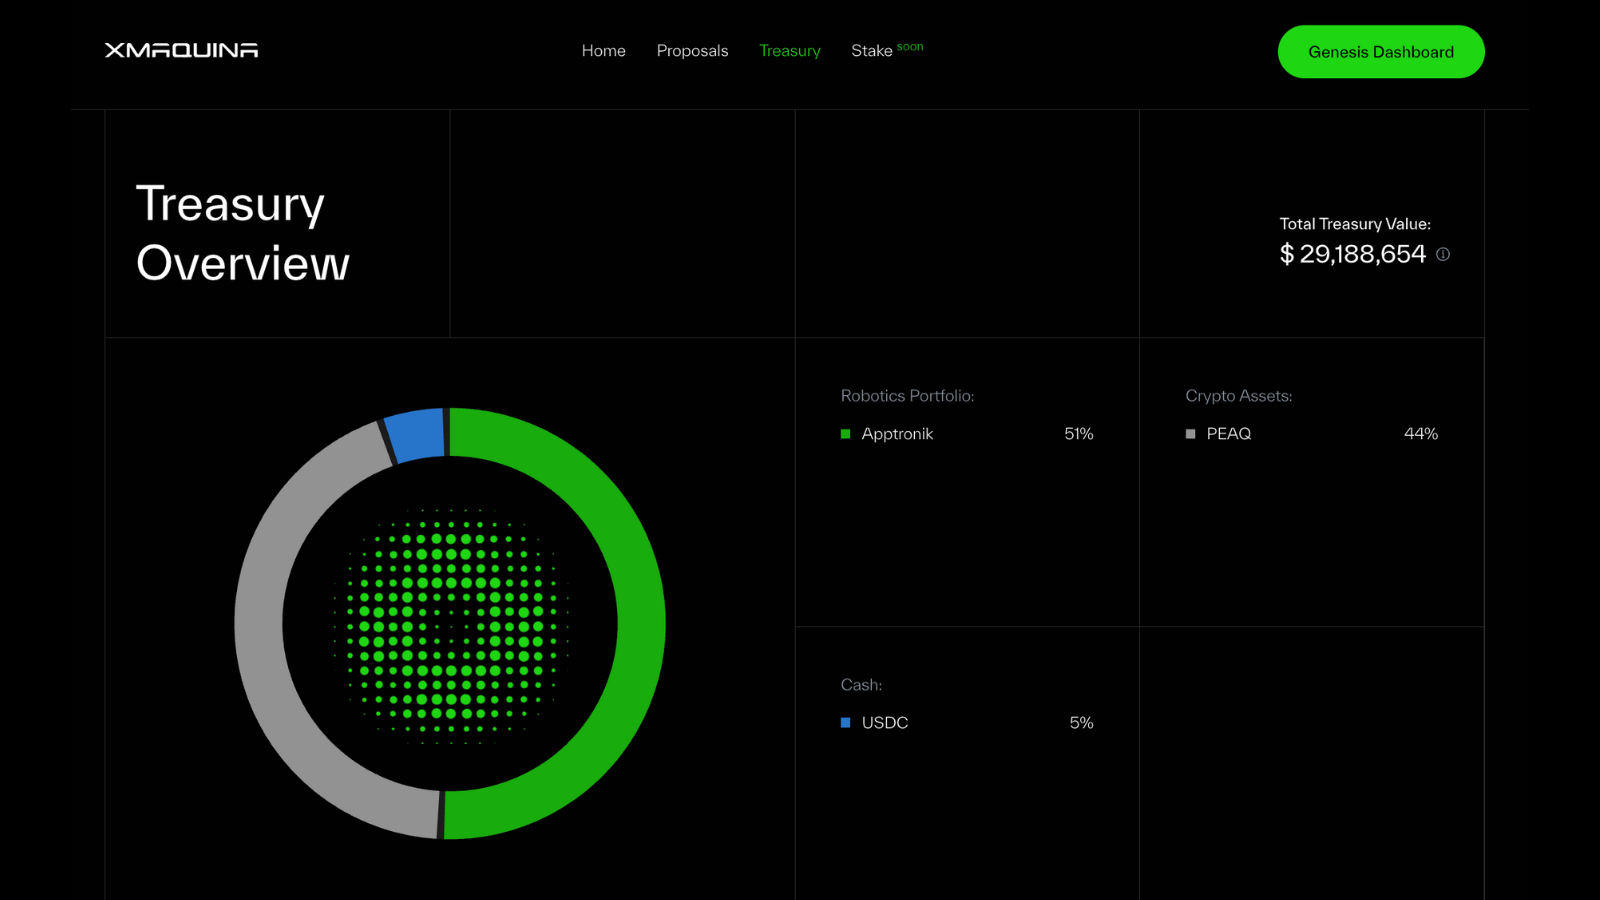Image resolution: width=1600 pixels, height=900 pixels.
Task: Open the Home menu item
Action: pyautogui.click(x=603, y=50)
